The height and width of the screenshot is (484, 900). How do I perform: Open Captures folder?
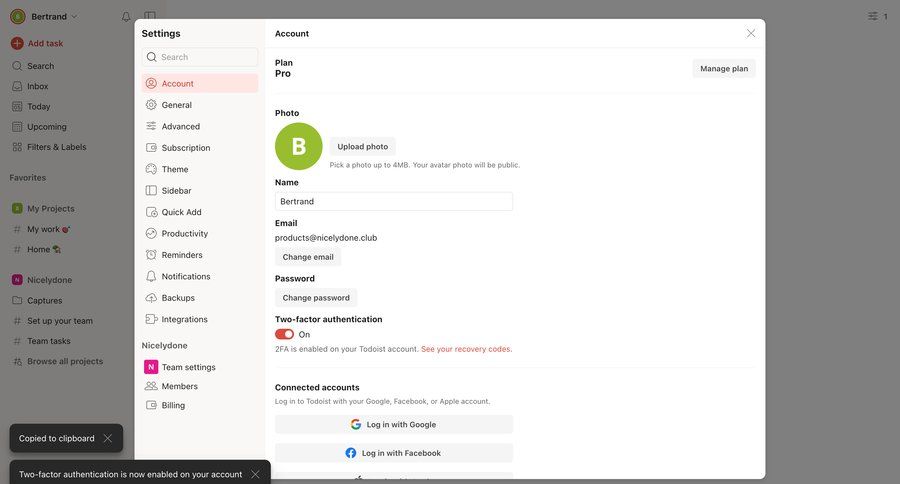[44, 300]
